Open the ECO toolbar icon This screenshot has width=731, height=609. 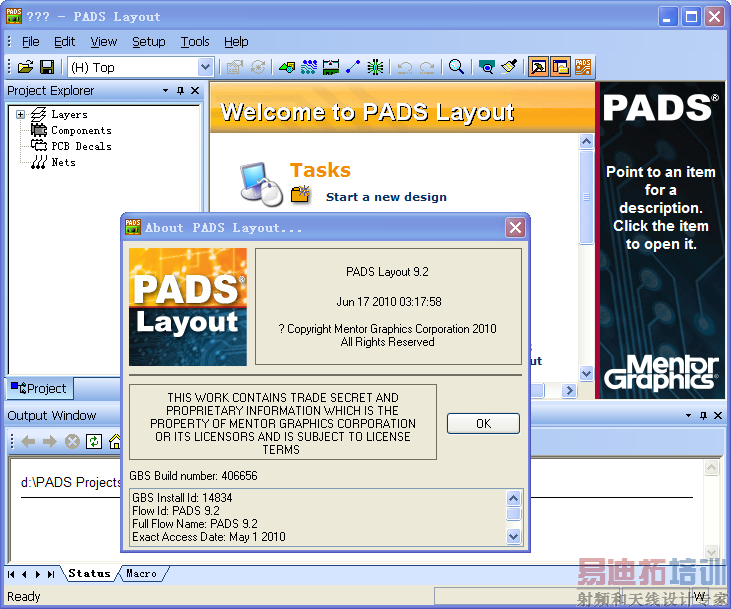(x=353, y=68)
